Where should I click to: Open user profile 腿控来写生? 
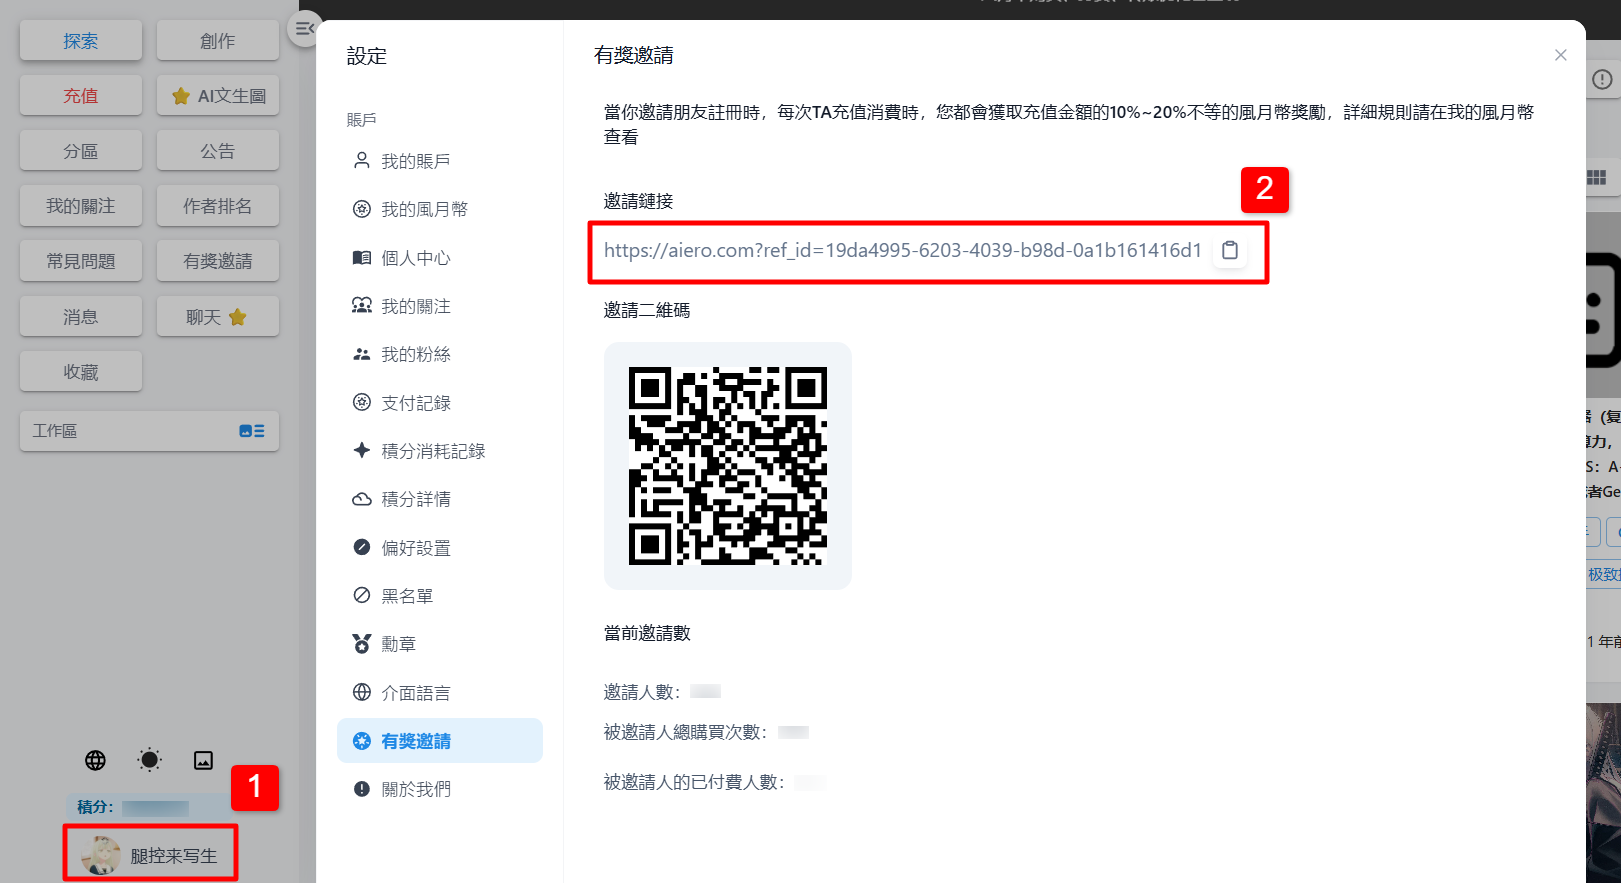[150, 855]
